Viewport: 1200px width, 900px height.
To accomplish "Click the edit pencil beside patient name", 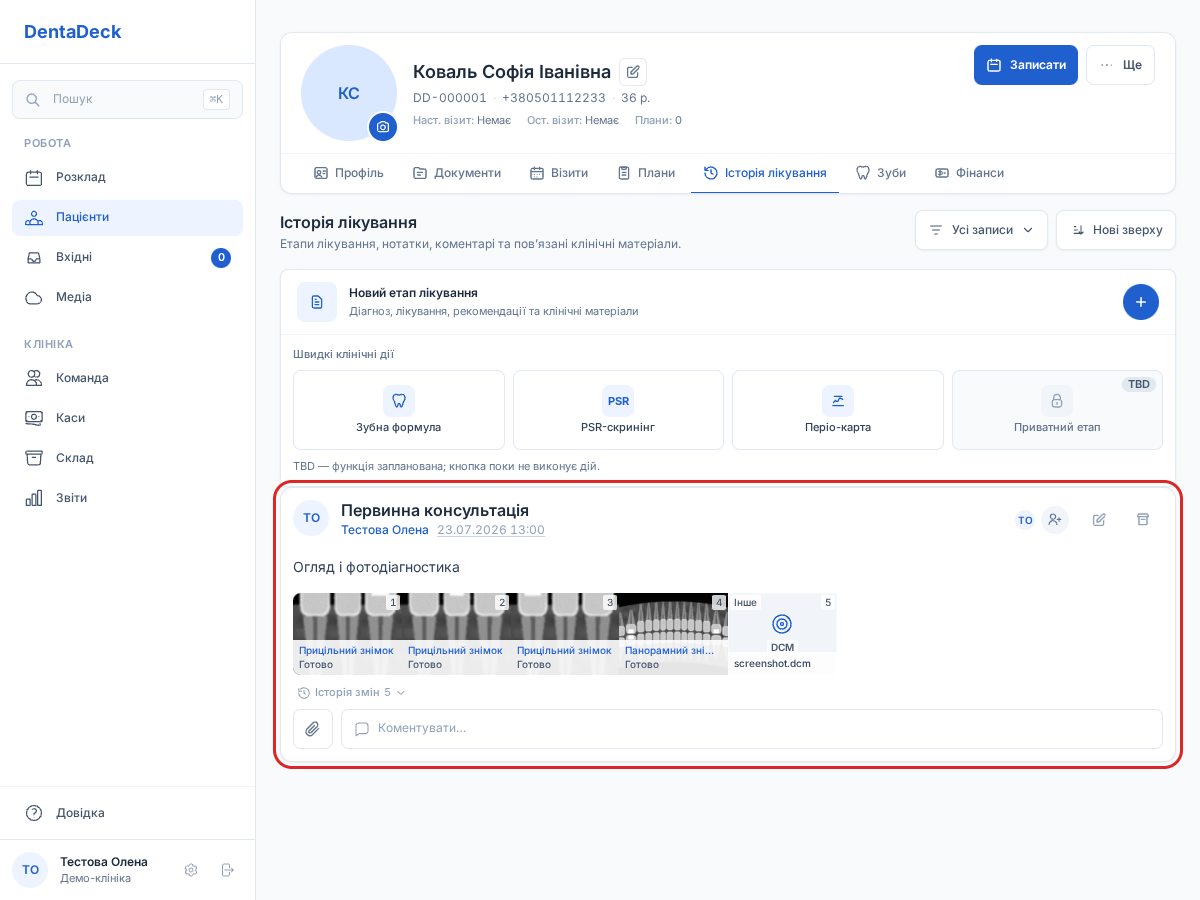I will 633,72.
